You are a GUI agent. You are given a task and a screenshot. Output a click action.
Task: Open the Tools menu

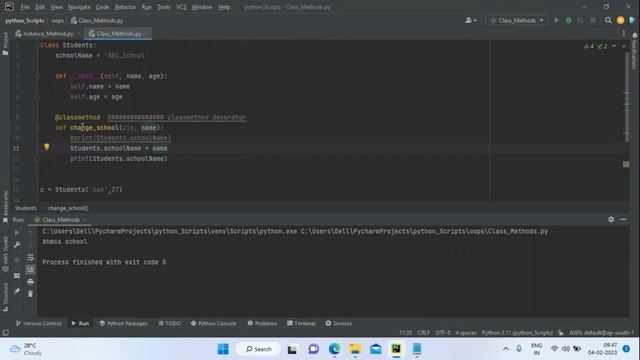click(x=164, y=7)
